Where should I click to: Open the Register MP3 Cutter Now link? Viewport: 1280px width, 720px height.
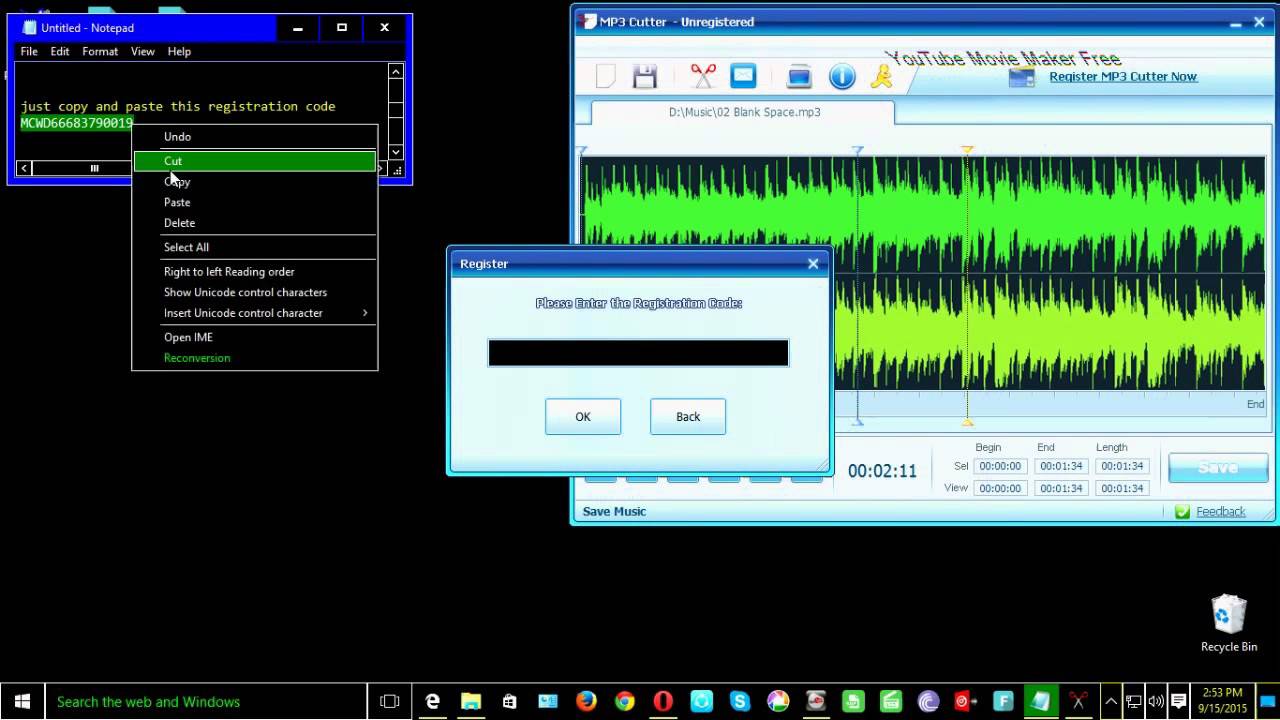[x=1123, y=77]
